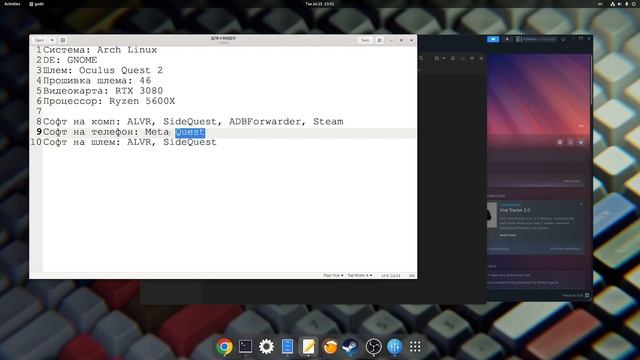Image resolution: width=640 pixels, height=360 pixels.
Task: Open the blue mixer app in dock
Action: click(394, 347)
